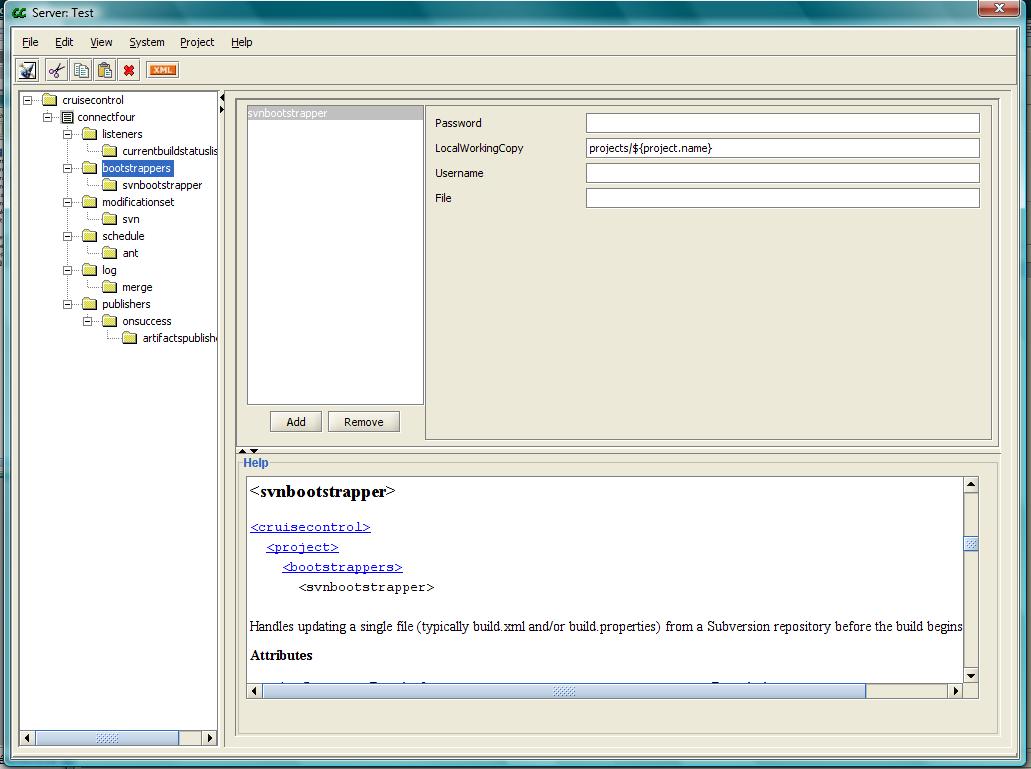The width and height of the screenshot is (1031, 769).
Task: Click the first toolbar icon left of Cut
Action: [28, 70]
